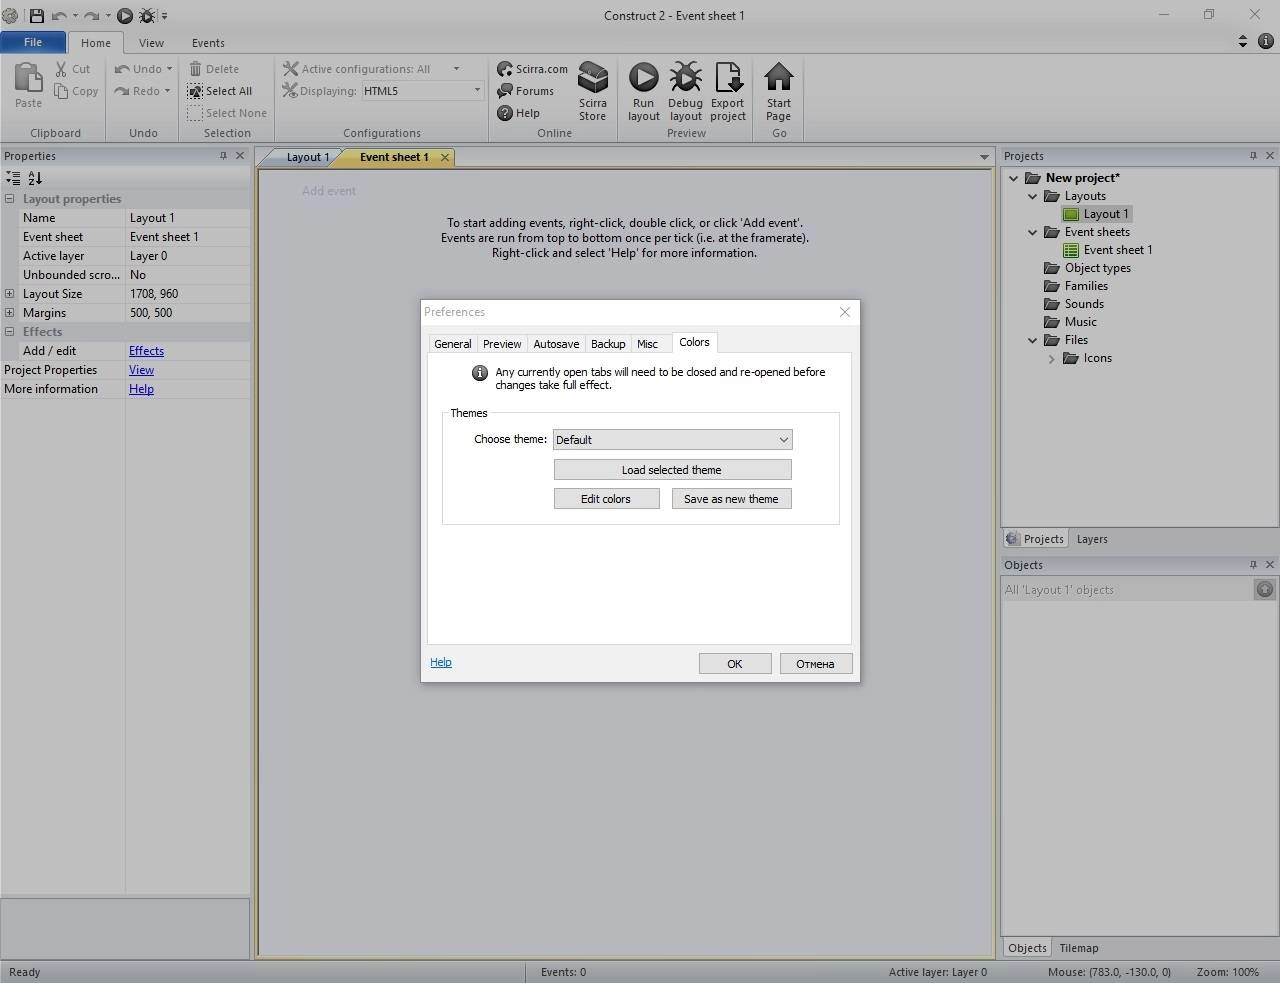This screenshot has height=983, width=1280.
Task: Open Scirra.com from the Online group
Action: pyautogui.click(x=532, y=69)
